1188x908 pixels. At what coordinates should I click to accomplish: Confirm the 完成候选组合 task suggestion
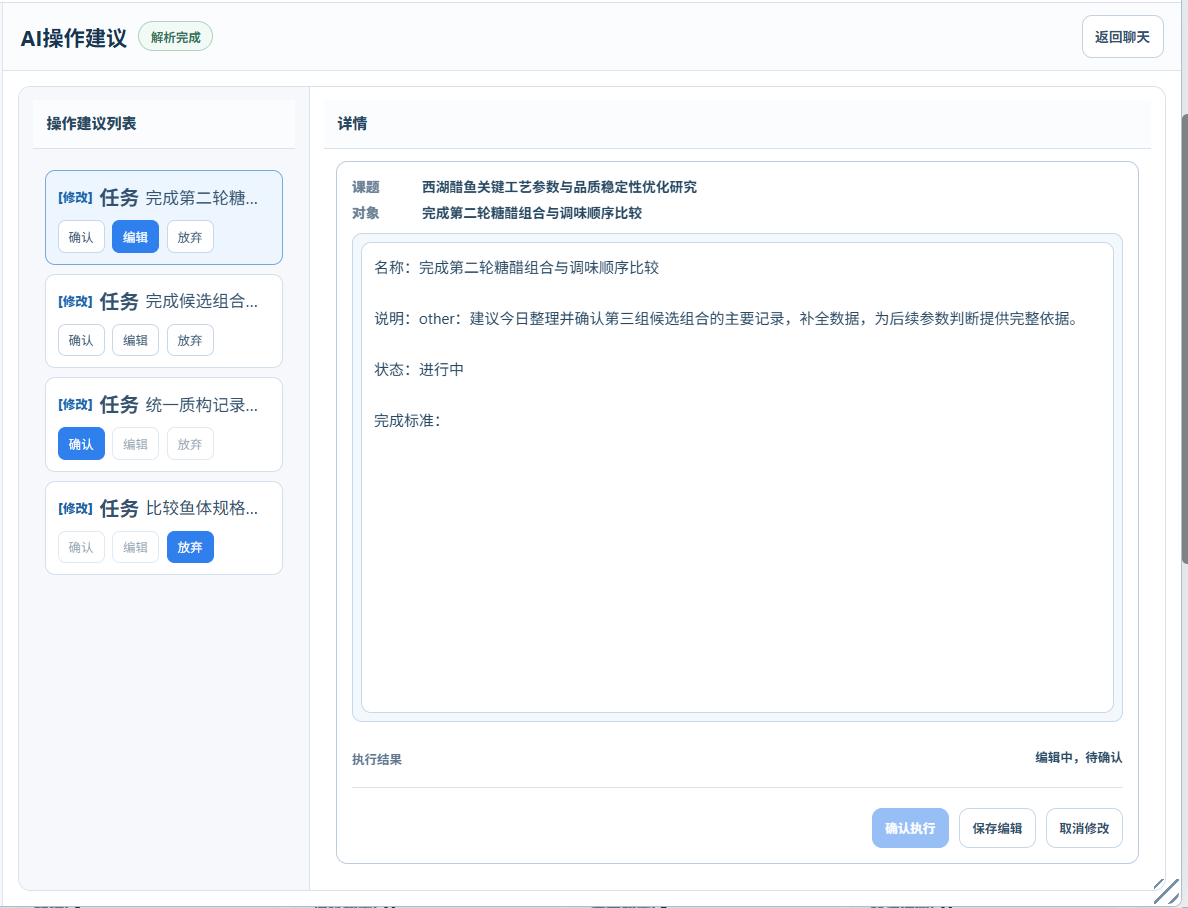click(x=81, y=340)
